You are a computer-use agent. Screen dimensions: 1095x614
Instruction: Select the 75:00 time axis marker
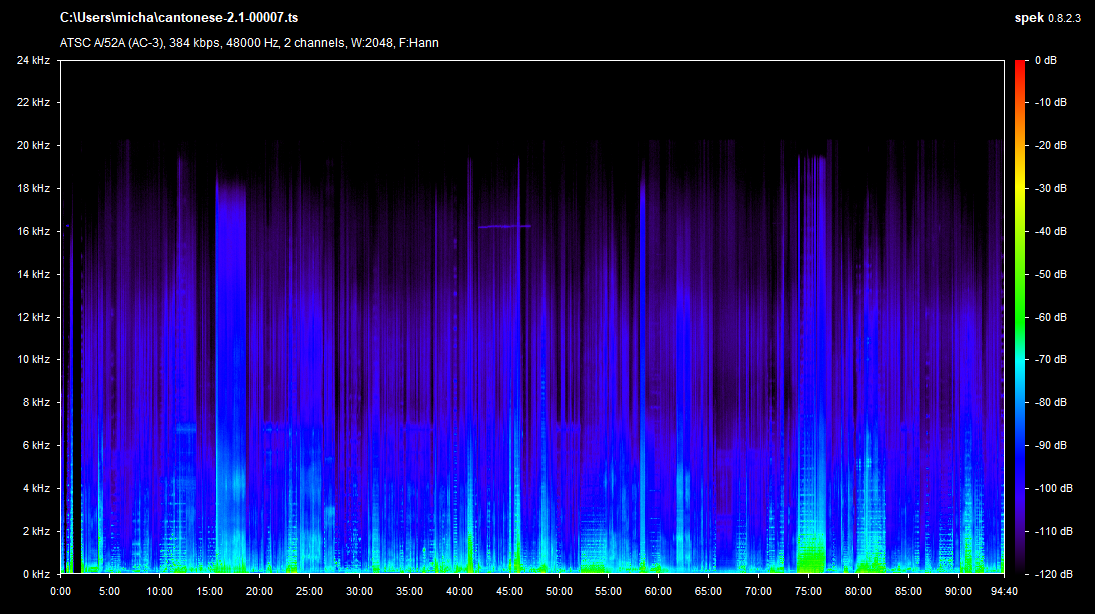(x=809, y=590)
